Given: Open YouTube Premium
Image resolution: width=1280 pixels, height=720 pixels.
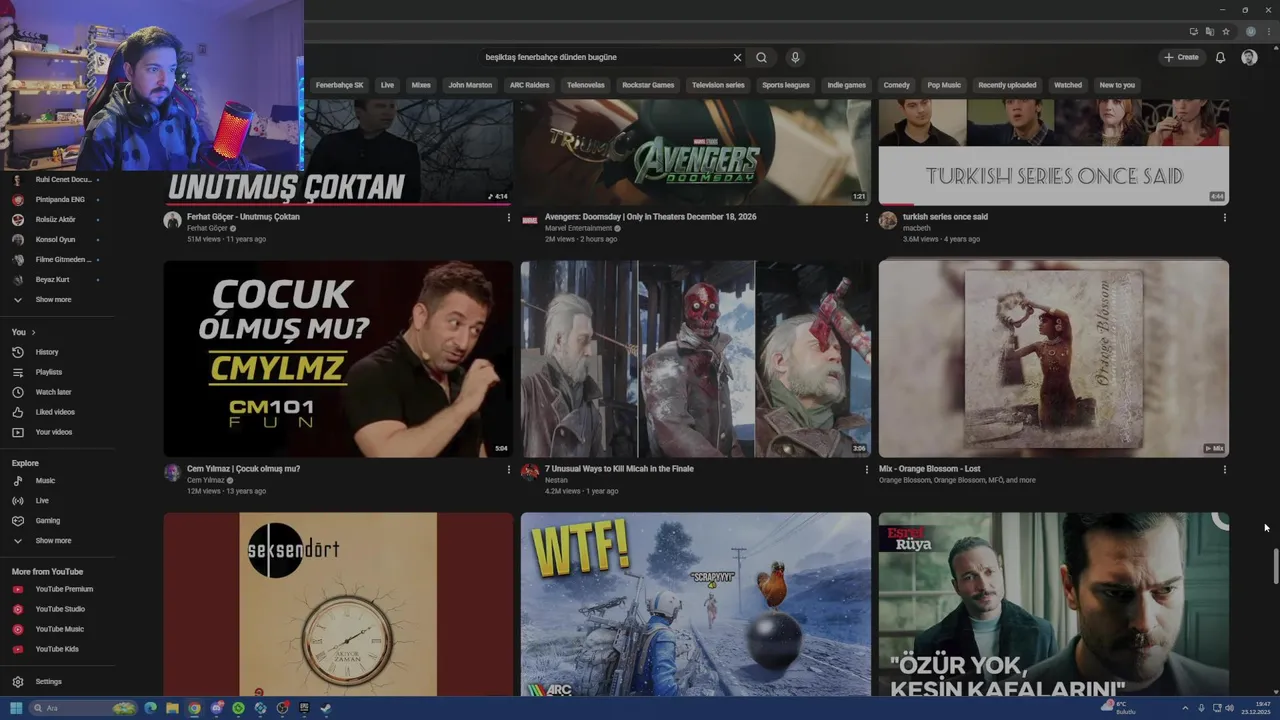Looking at the screenshot, I should [64, 589].
